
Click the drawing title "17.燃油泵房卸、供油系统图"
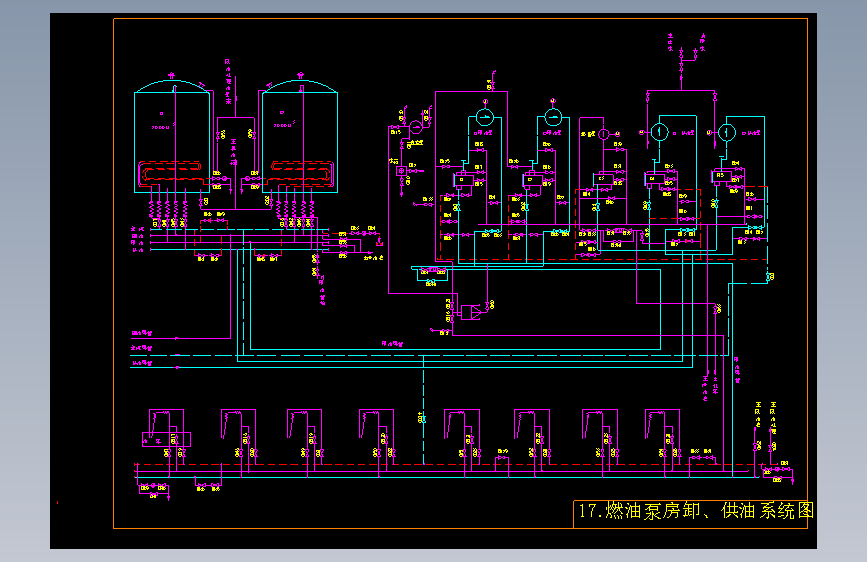696,511
